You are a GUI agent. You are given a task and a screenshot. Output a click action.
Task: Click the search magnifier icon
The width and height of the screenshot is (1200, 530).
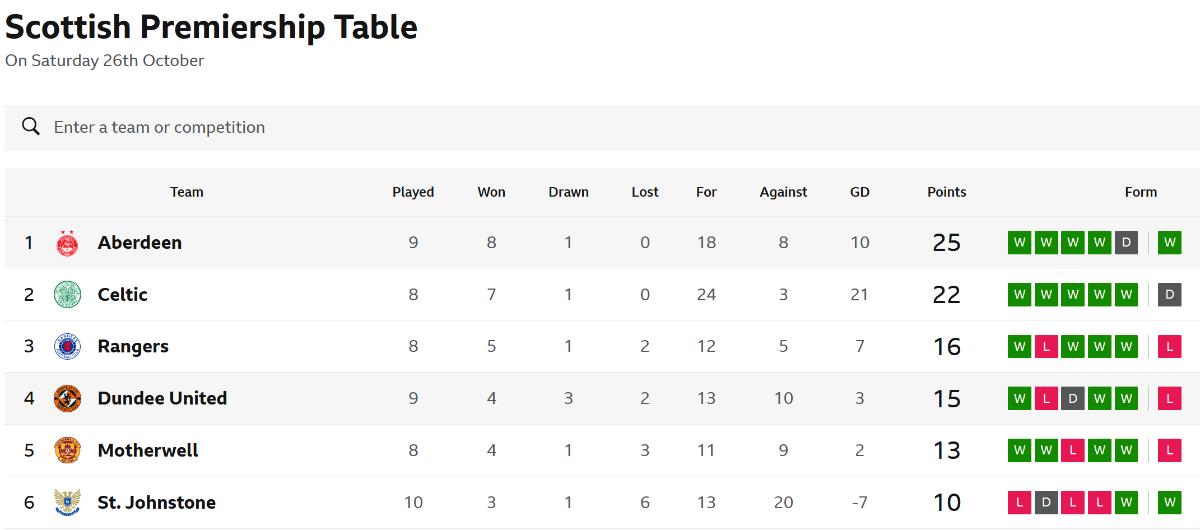point(31,127)
